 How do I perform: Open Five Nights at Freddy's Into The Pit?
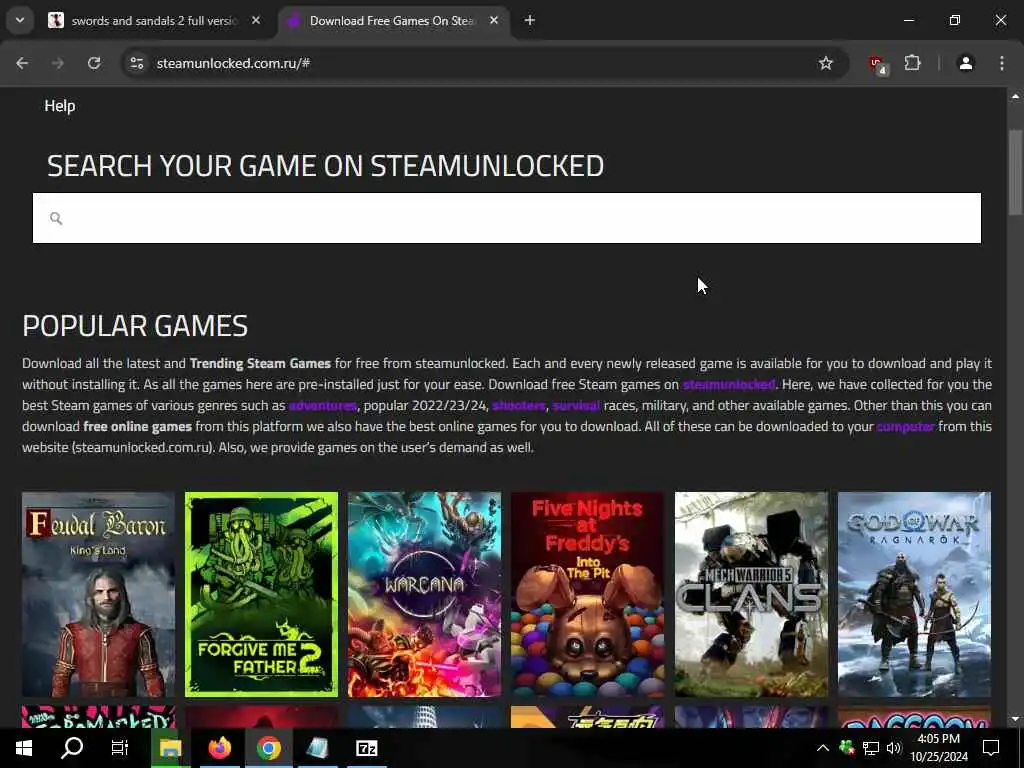pyautogui.click(x=588, y=595)
